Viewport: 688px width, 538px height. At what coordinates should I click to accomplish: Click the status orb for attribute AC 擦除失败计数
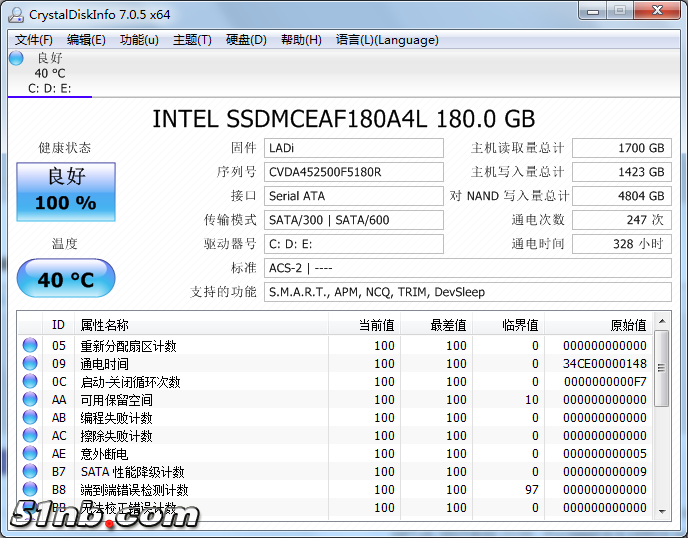pos(30,436)
